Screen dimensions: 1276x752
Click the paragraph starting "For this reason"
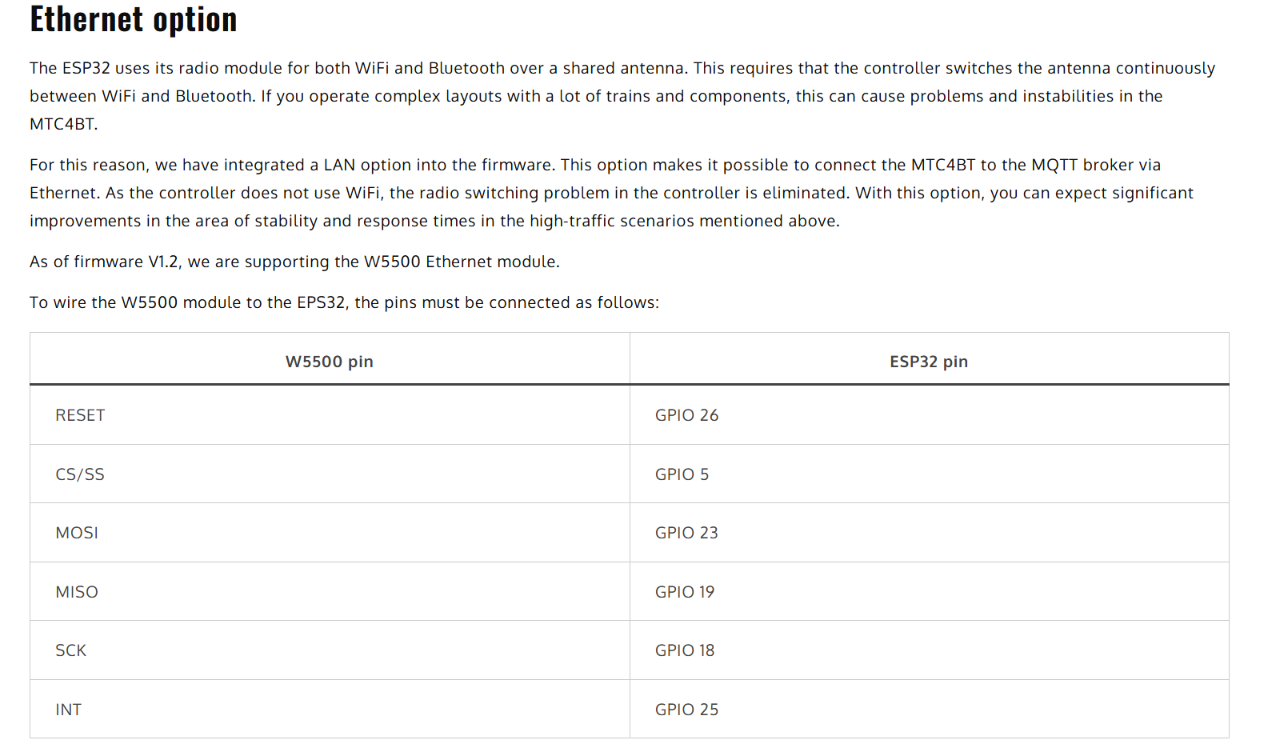pyautogui.click(x=611, y=193)
